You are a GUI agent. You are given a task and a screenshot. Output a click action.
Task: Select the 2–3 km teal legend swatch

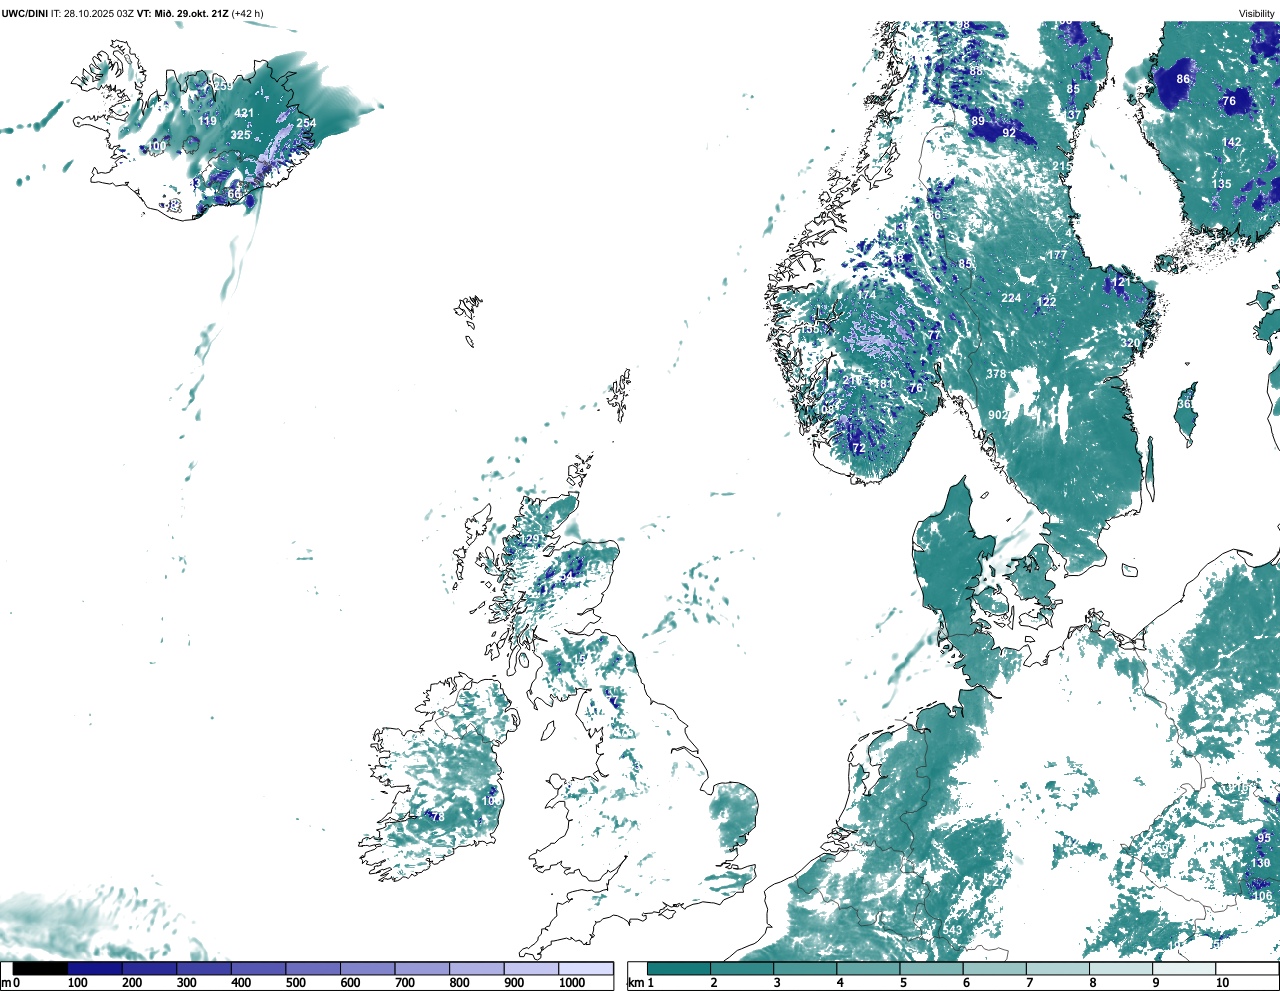click(742, 969)
